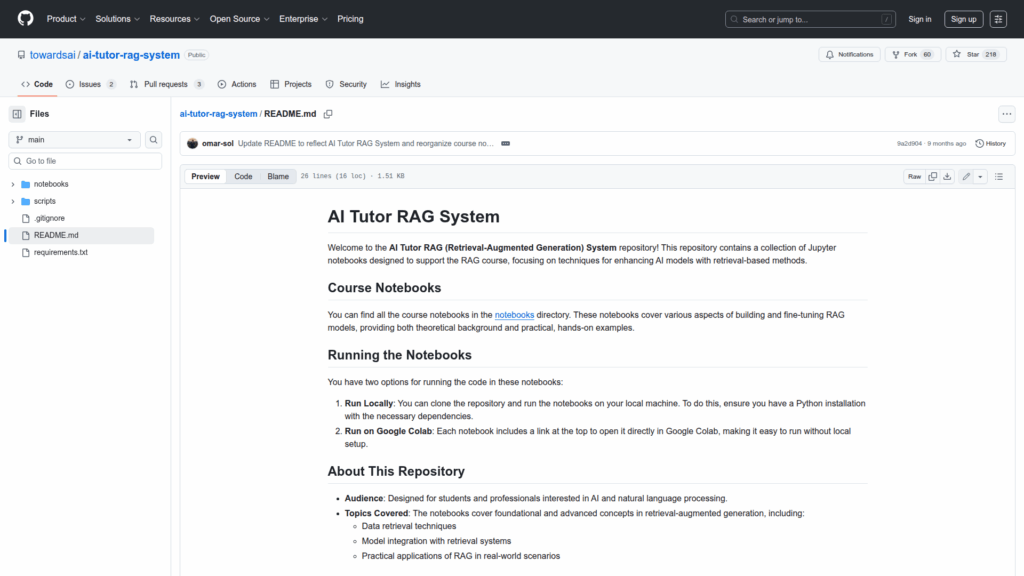1024x576 pixels.
Task: Open the Actions tab
Action: tap(237, 84)
